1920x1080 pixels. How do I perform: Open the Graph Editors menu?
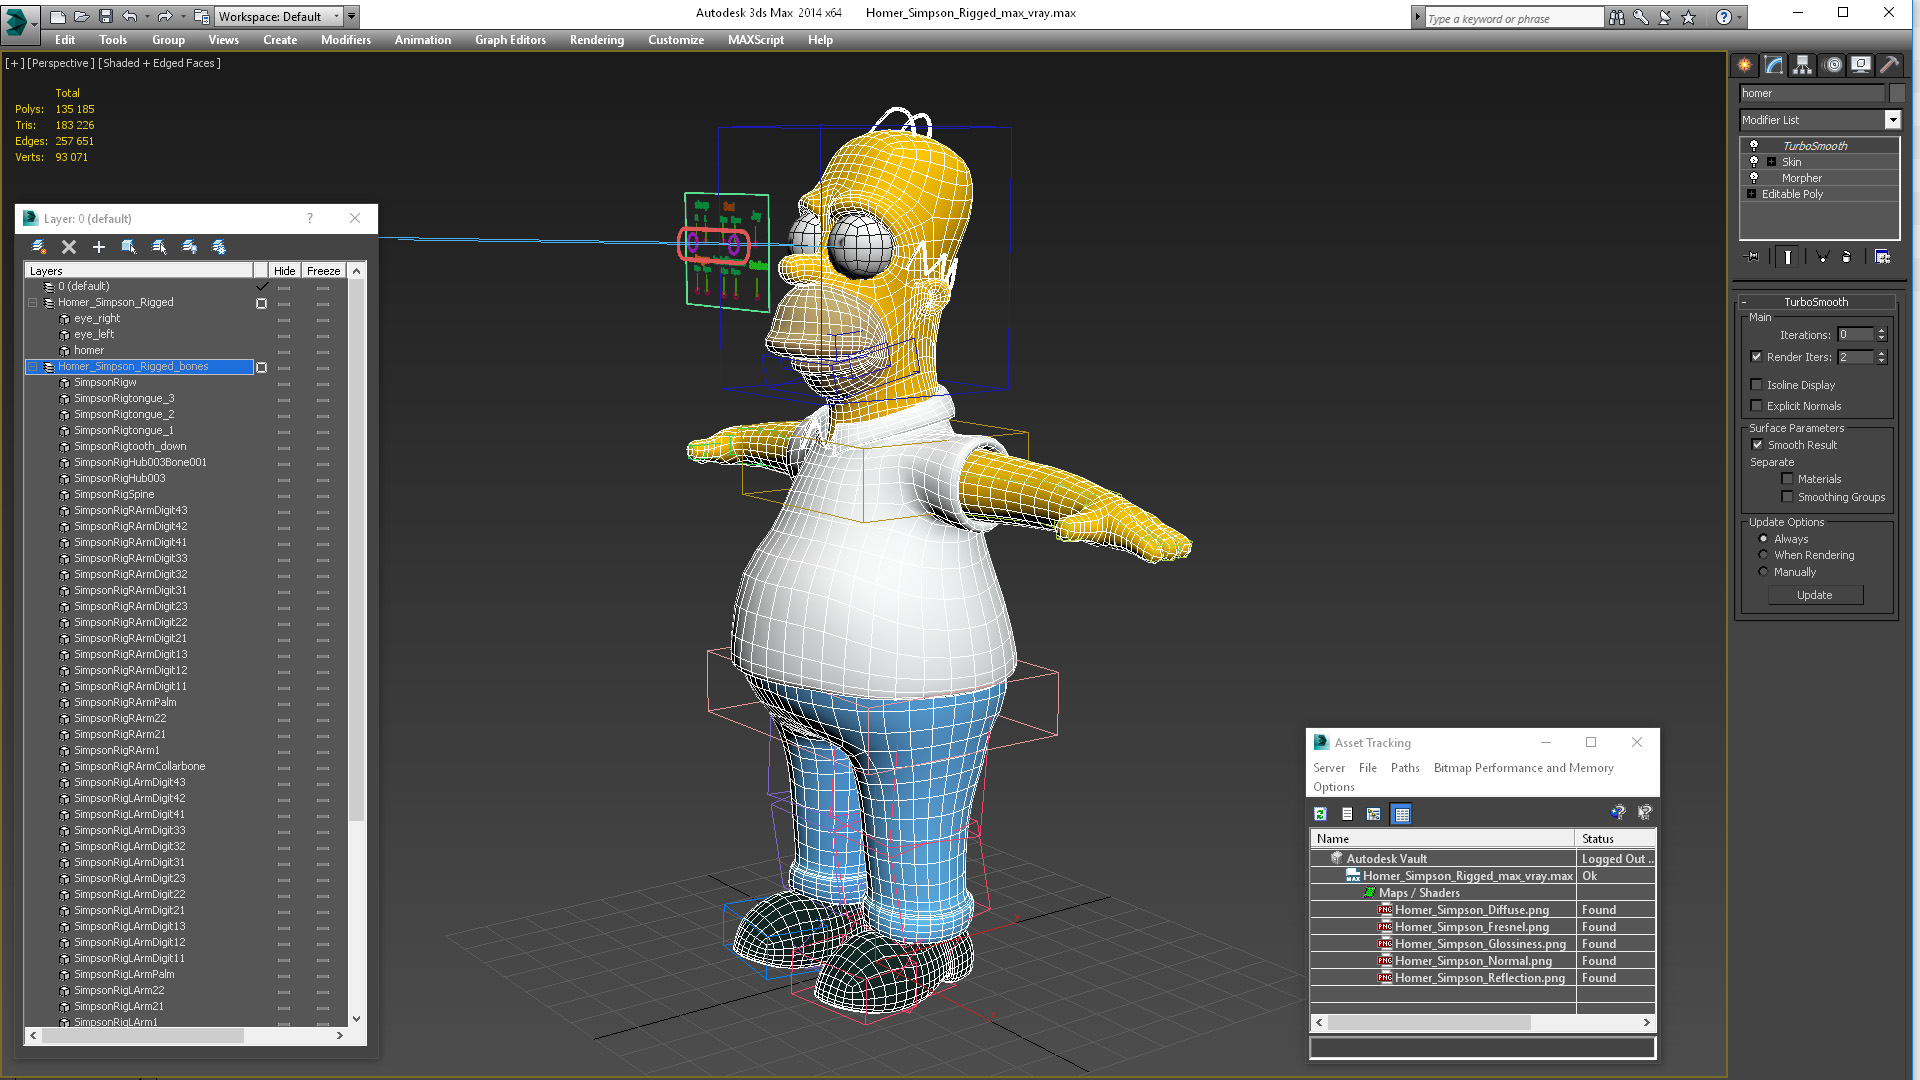click(510, 40)
